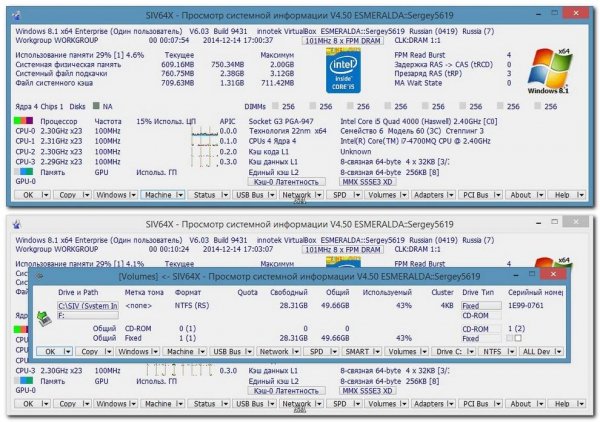
Task: Click the Windows 8.1 logo in upper window
Action: pyautogui.click(x=549, y=72)
